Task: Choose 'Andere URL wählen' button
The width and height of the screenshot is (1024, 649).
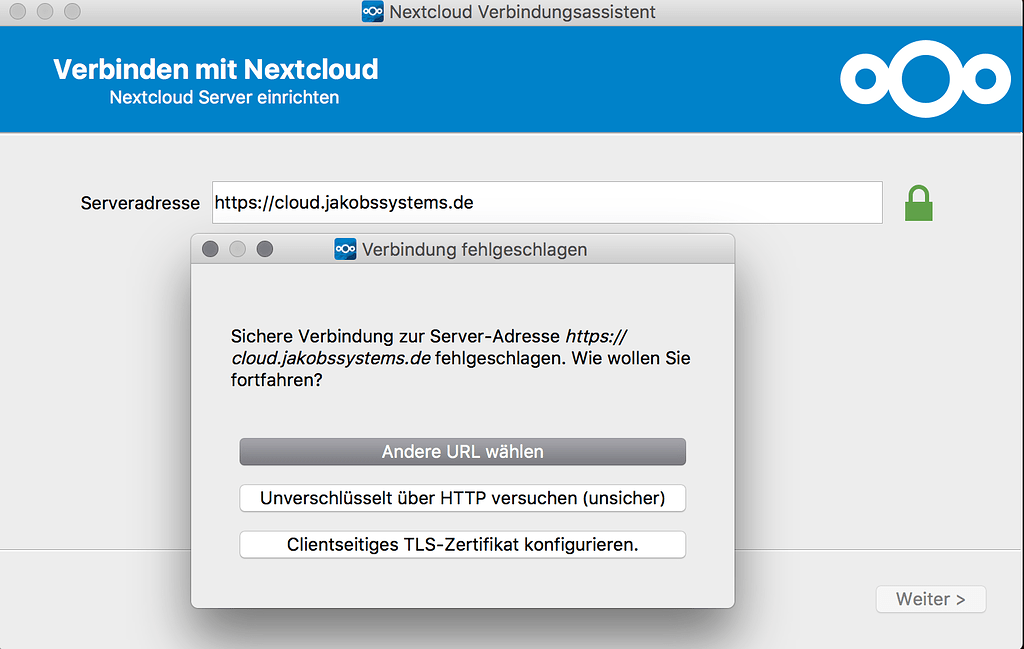Action: point(462,452)
